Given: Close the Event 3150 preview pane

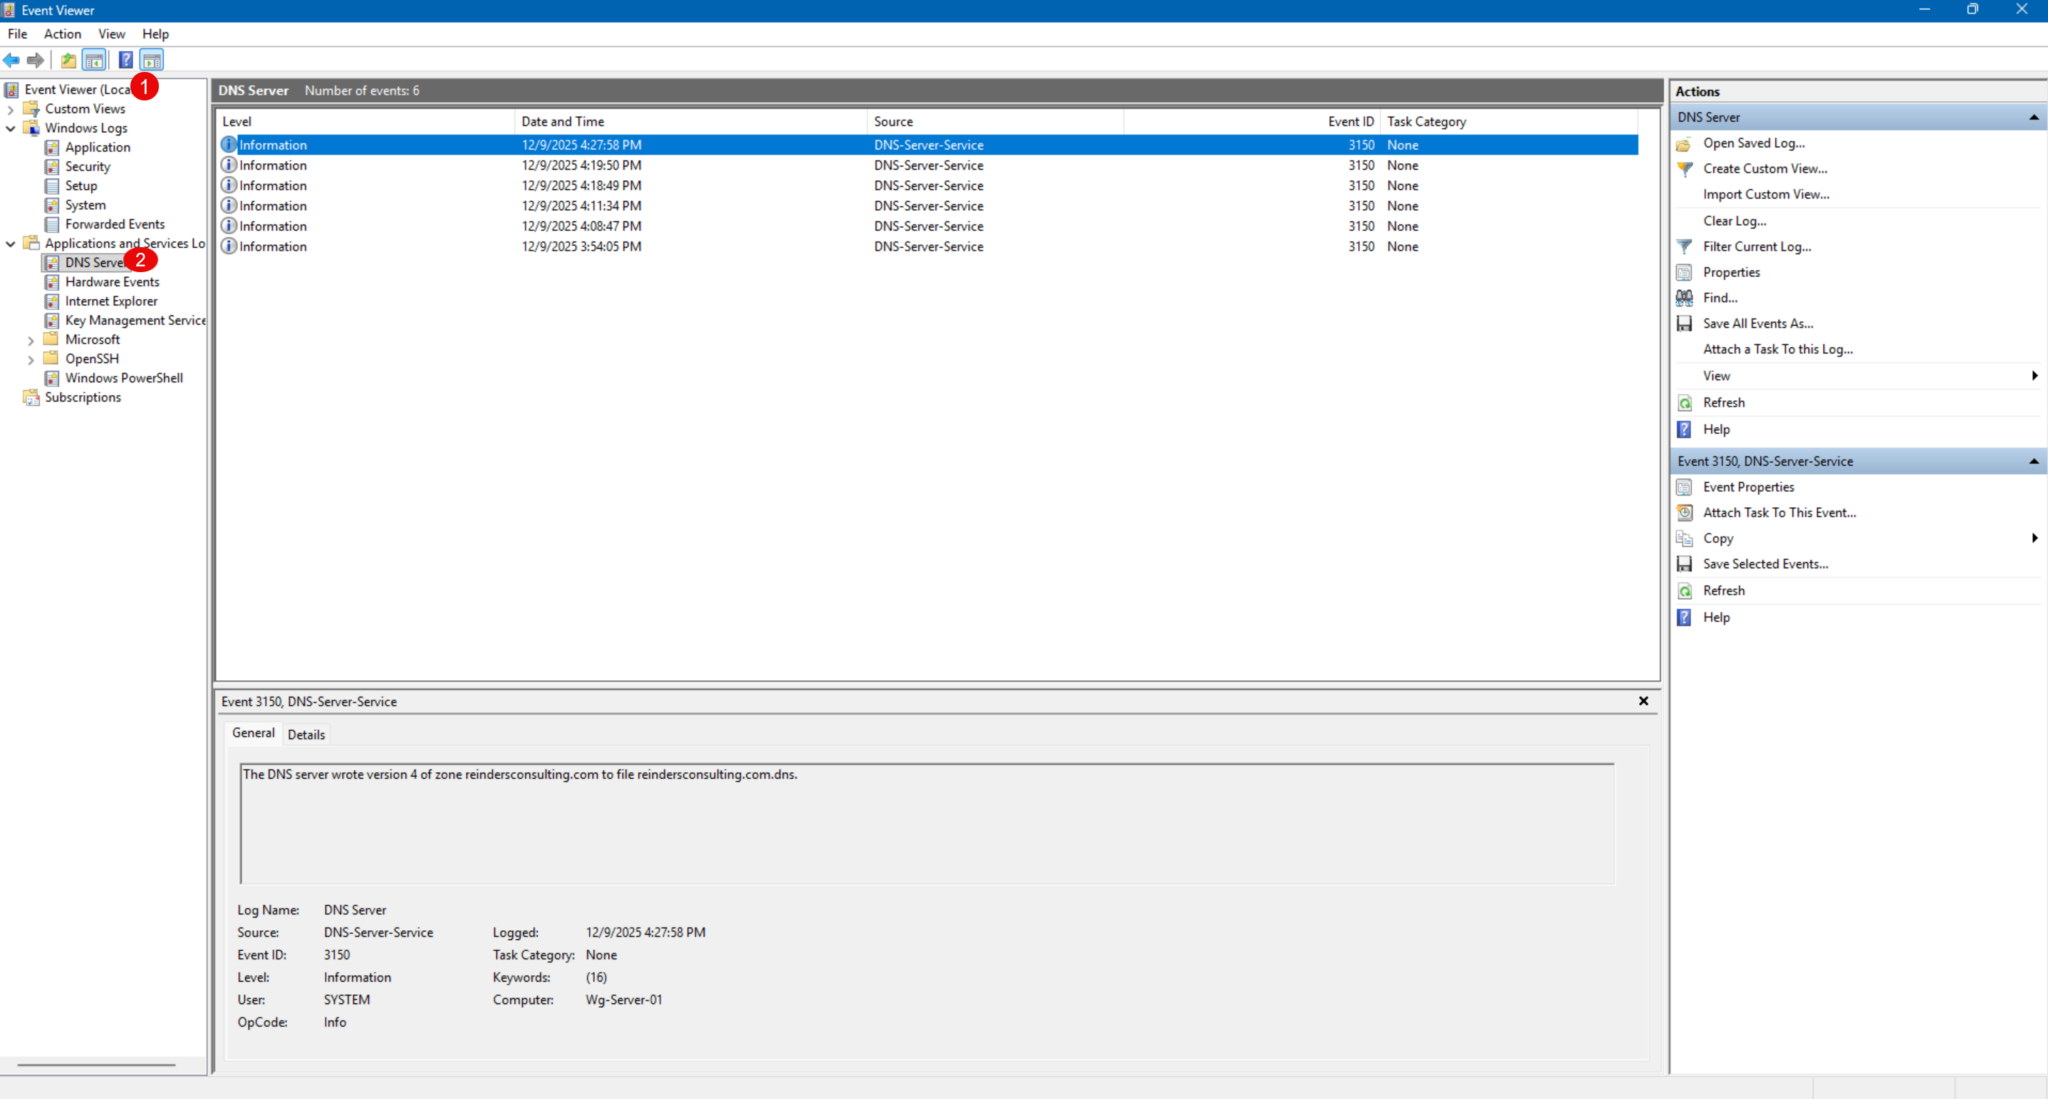Looking at the screenshot, I should click(1643, 700).
